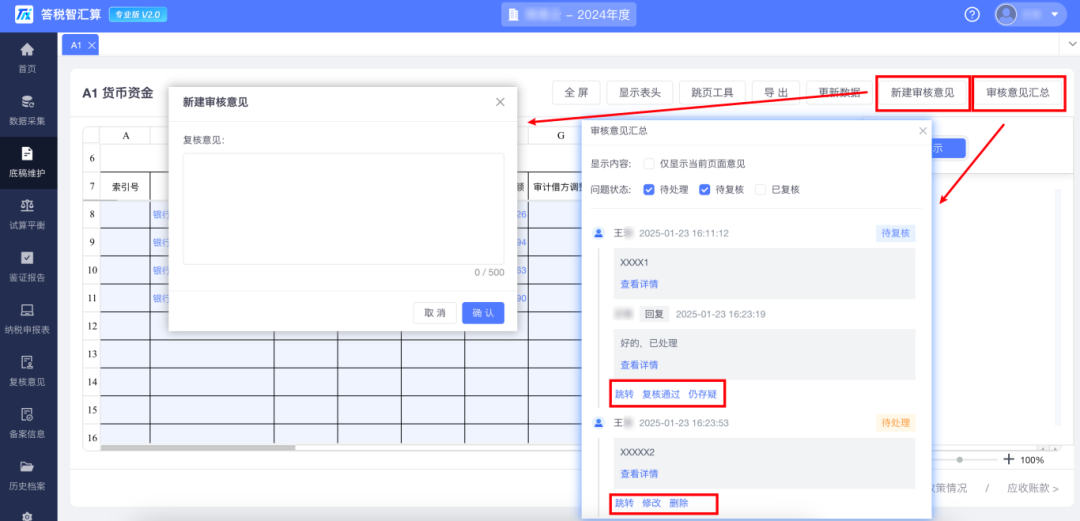Screen dimensions: 1080x521
Task: Click the 更新数据 button
Action: [839, 93]
